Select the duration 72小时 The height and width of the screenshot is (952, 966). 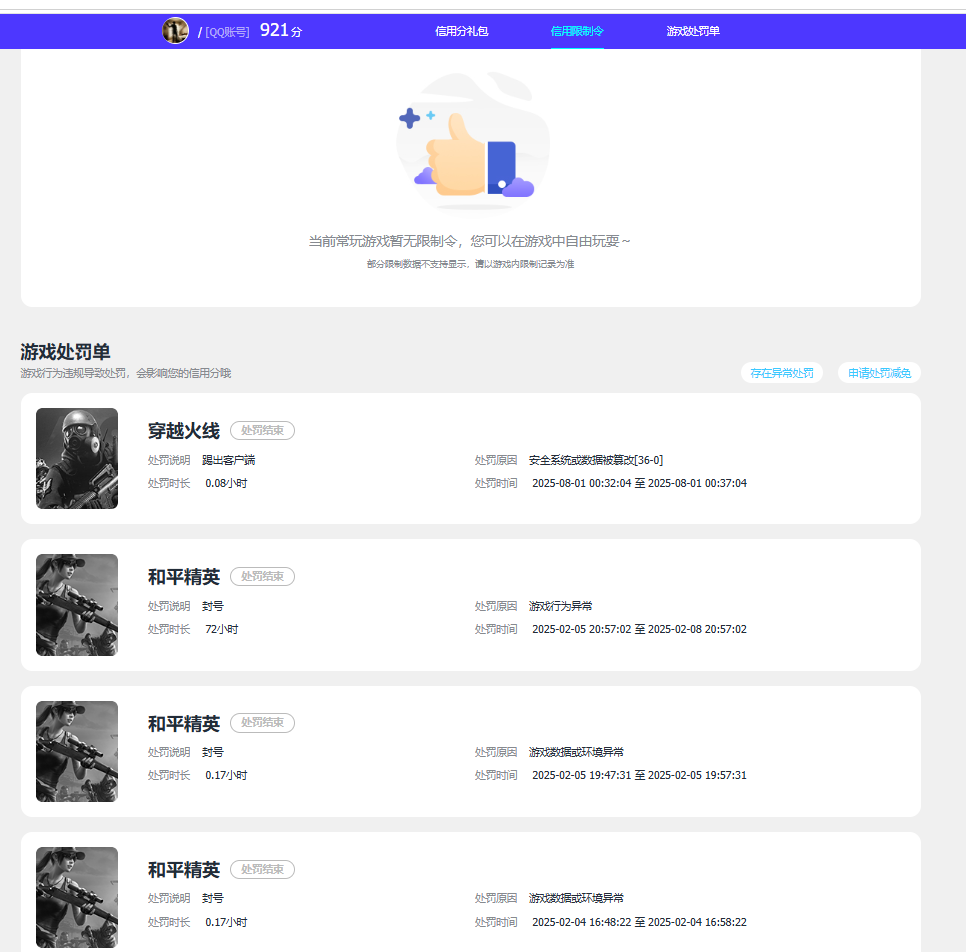(222, 629)
